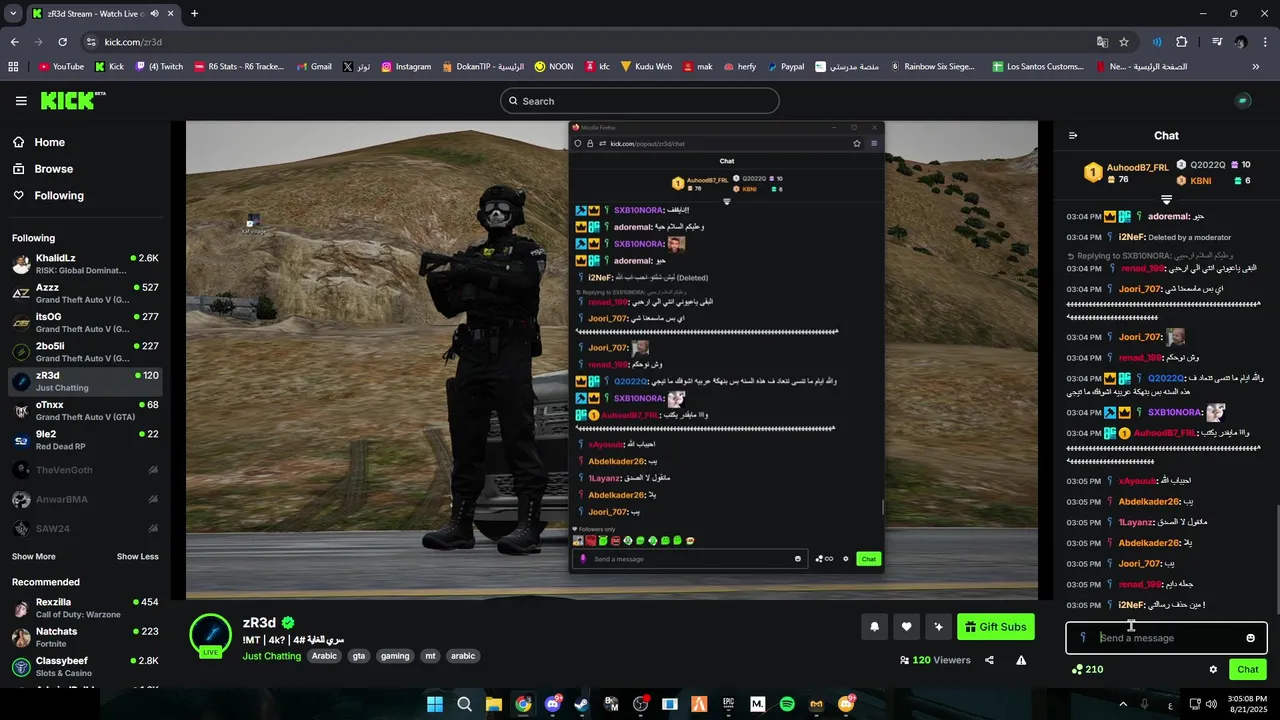
Task: Click the browser tab search dropdown arrow
Action: coord(13,13)
